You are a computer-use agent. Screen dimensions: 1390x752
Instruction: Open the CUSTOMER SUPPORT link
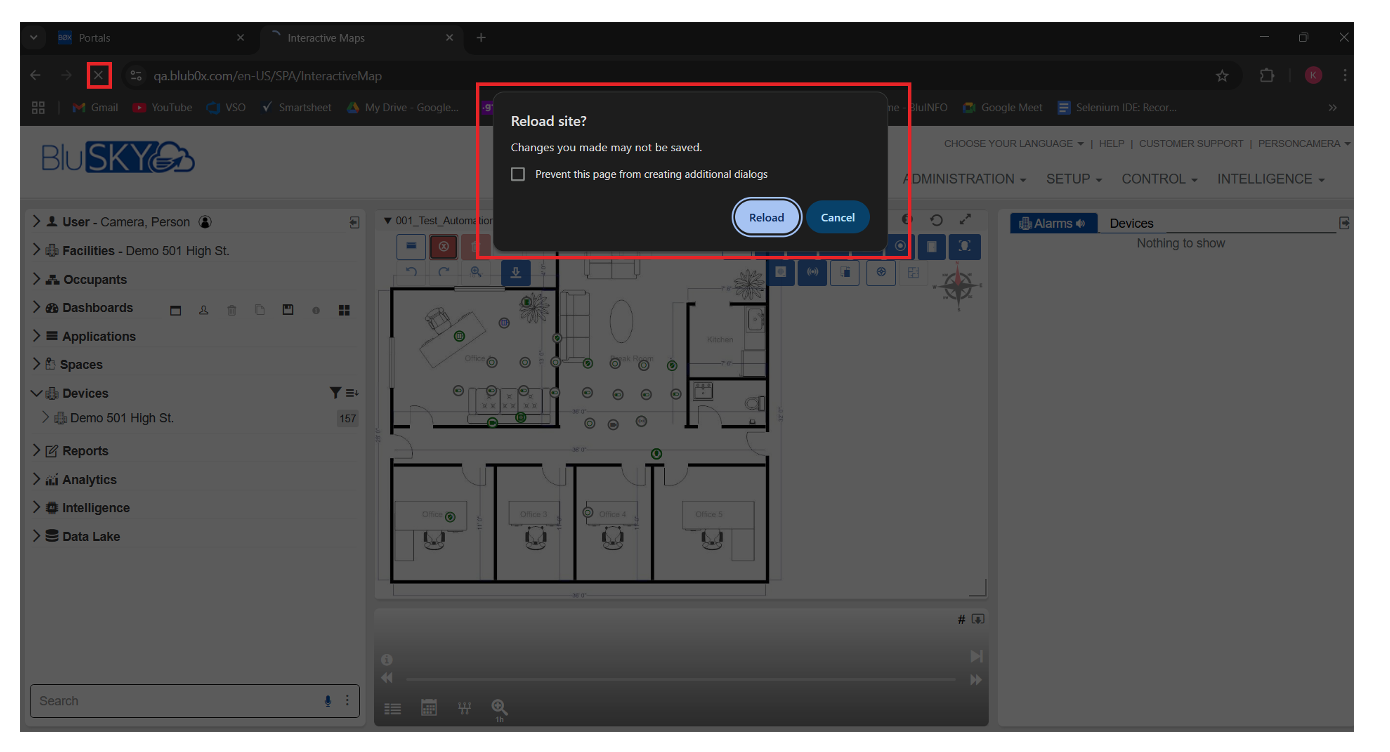tap(1191, 143)
